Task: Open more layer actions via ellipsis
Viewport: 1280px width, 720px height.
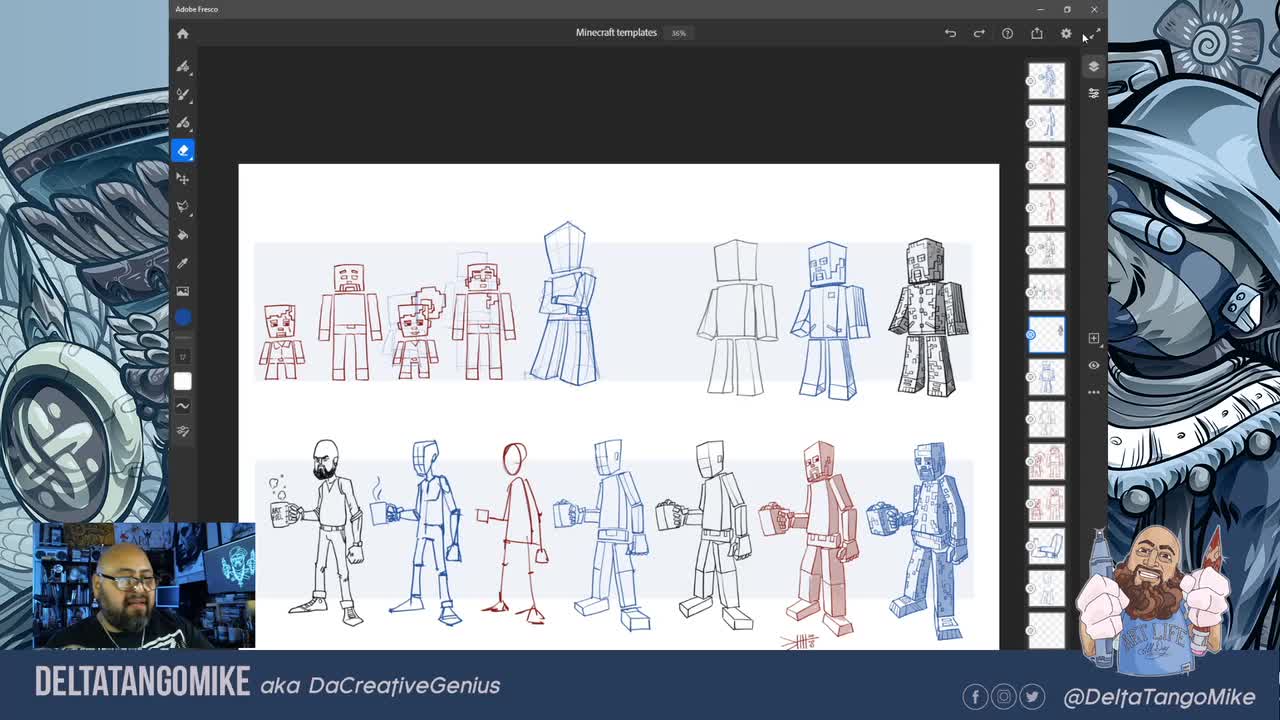Action: pos(1093,392)
